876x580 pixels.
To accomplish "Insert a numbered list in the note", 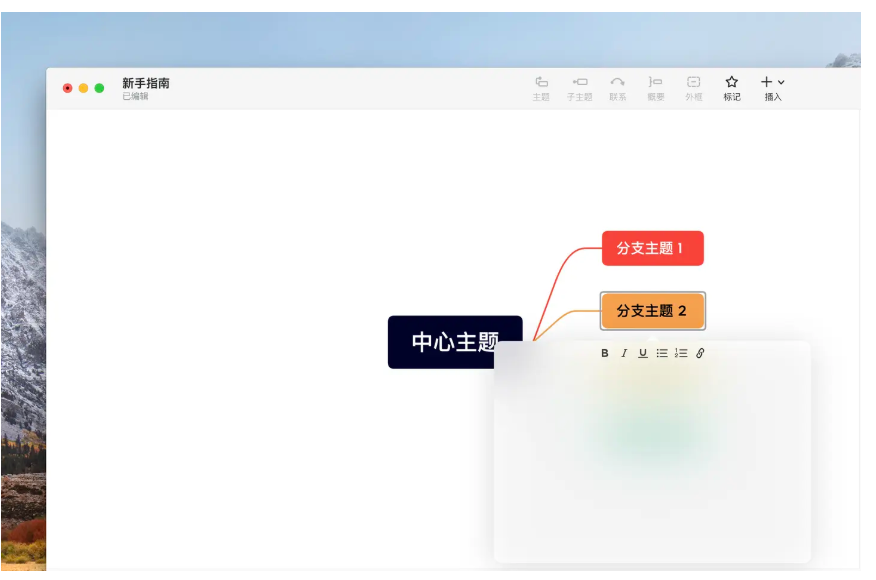I will (681, 353).
